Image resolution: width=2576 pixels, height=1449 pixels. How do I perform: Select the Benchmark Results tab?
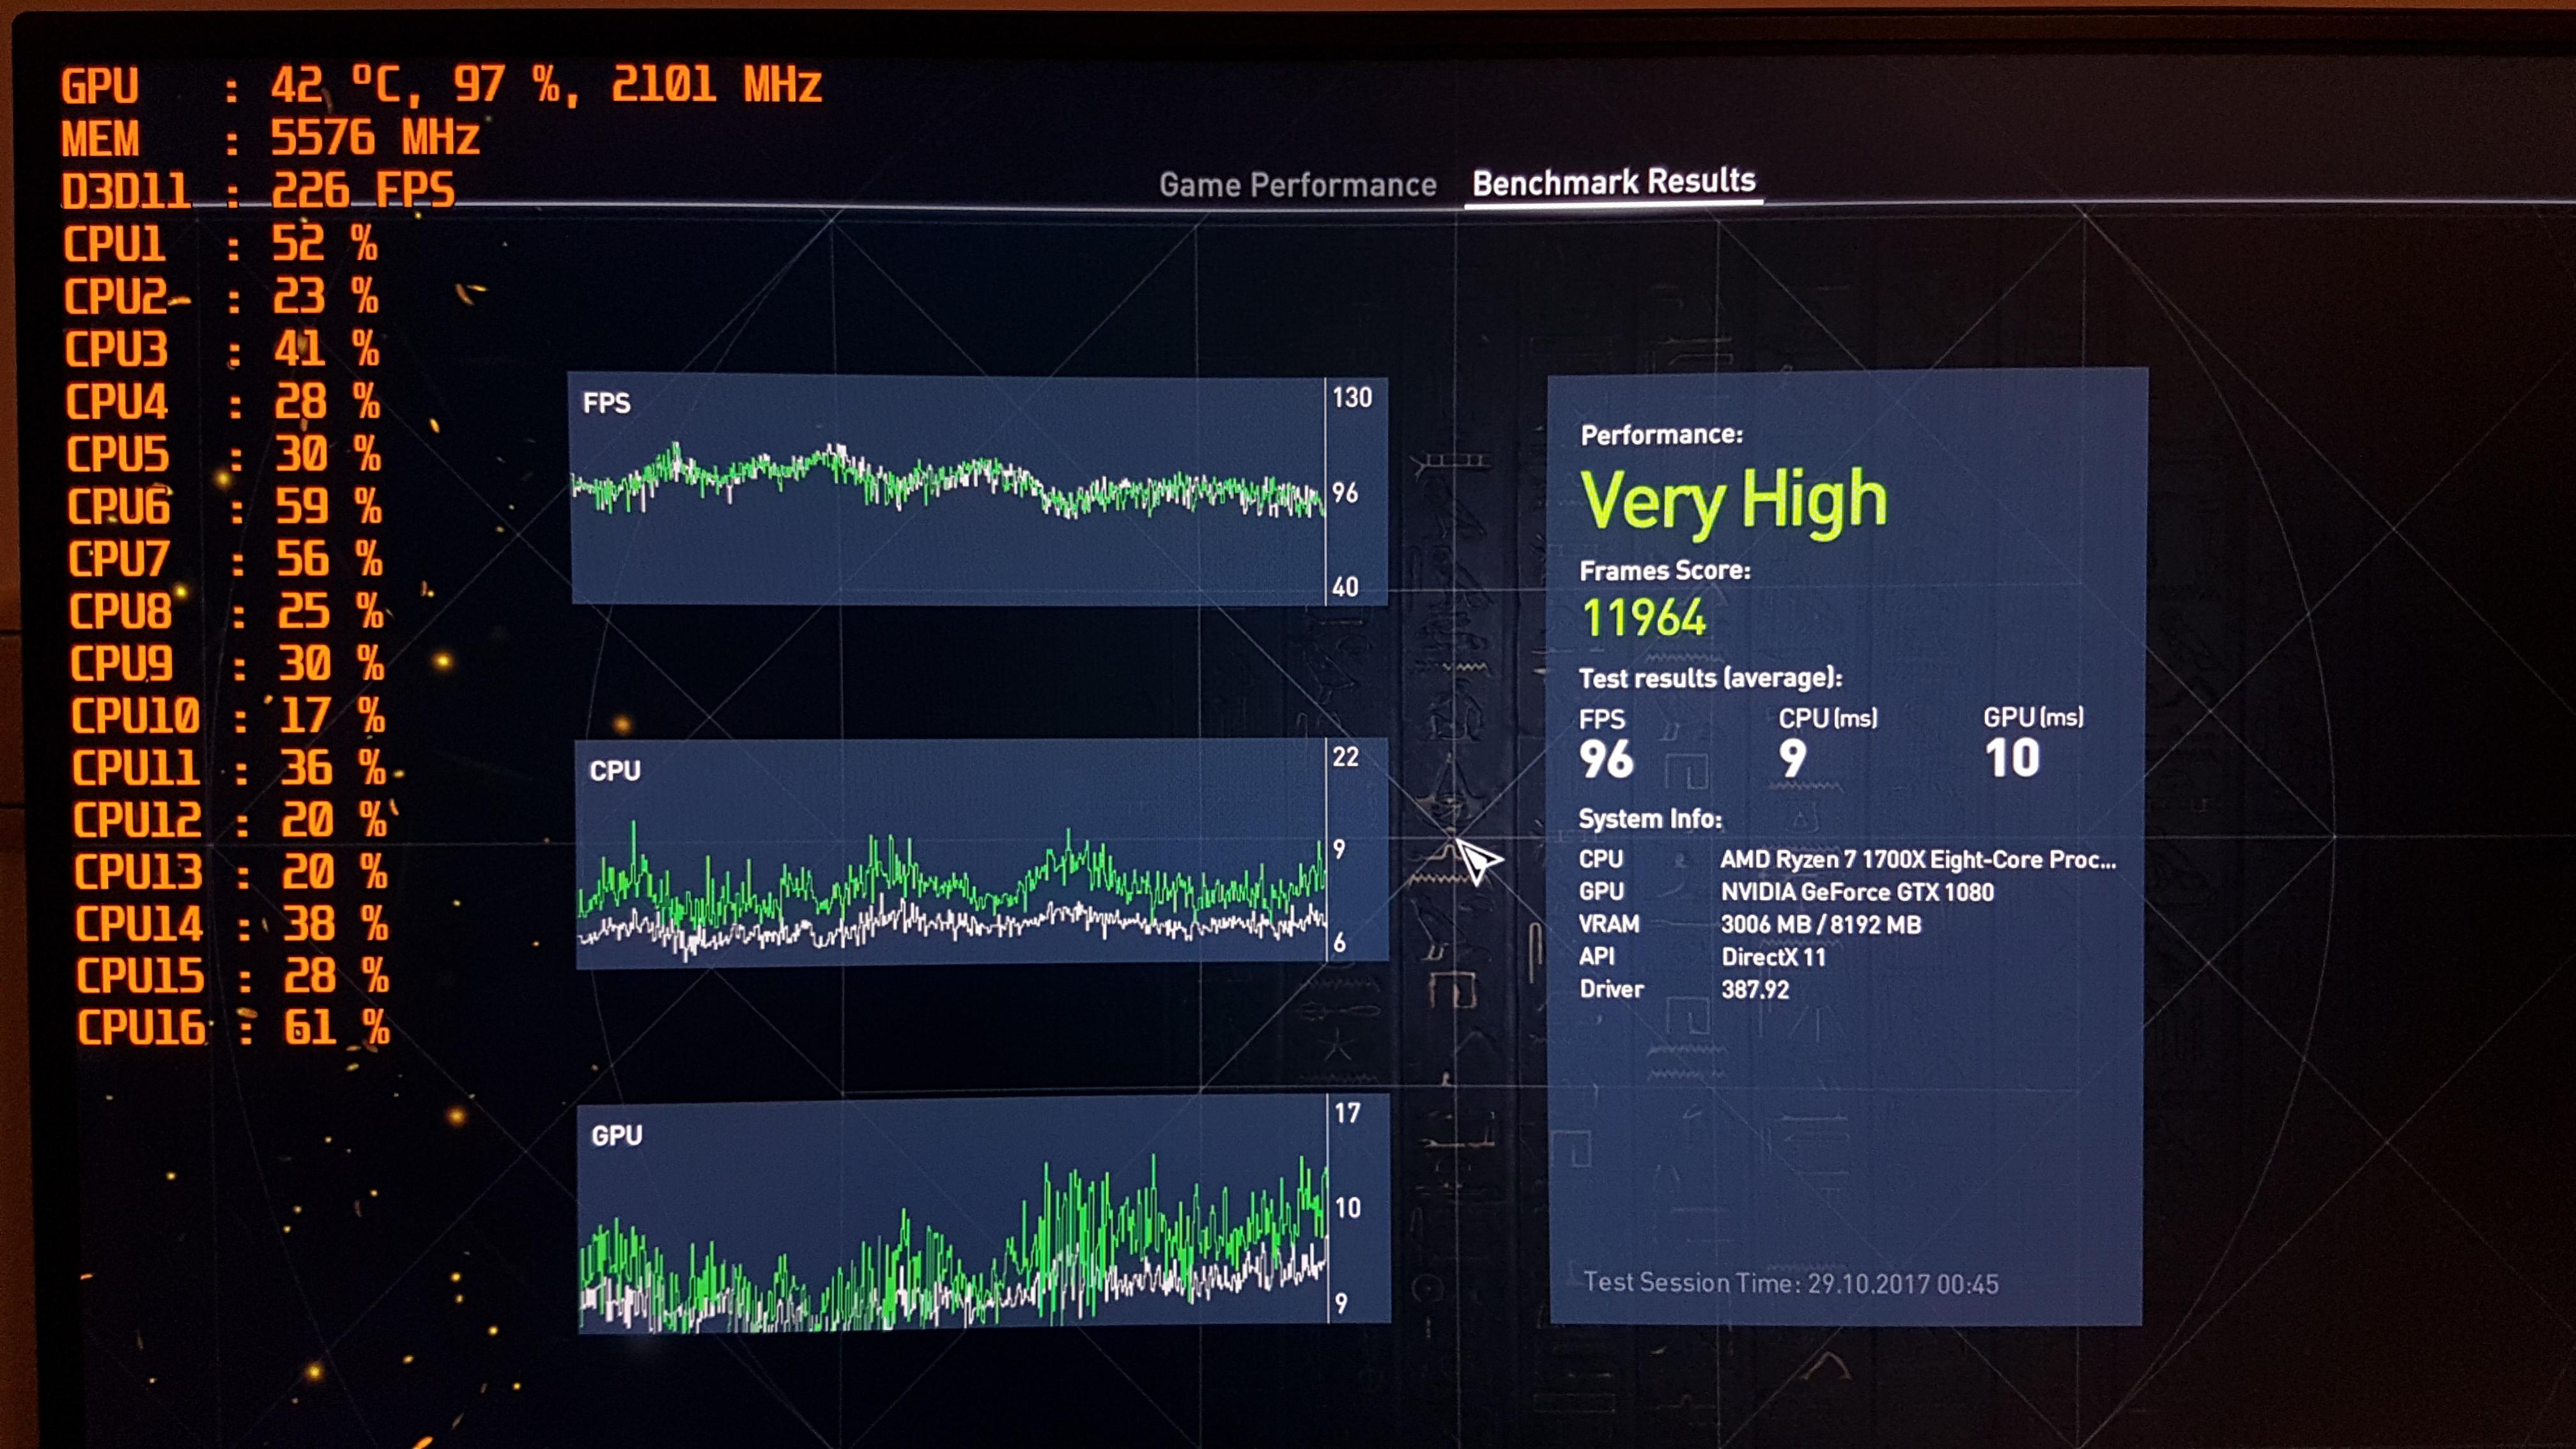[x=1613, y=182]
